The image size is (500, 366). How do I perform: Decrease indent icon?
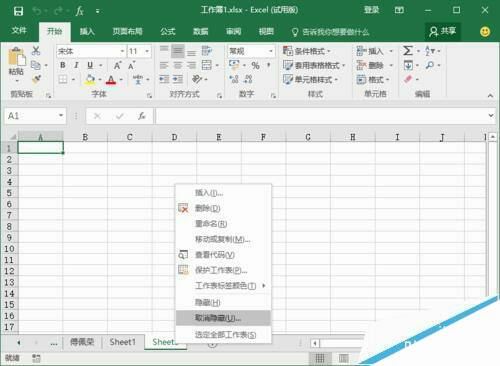click(164, 79)
